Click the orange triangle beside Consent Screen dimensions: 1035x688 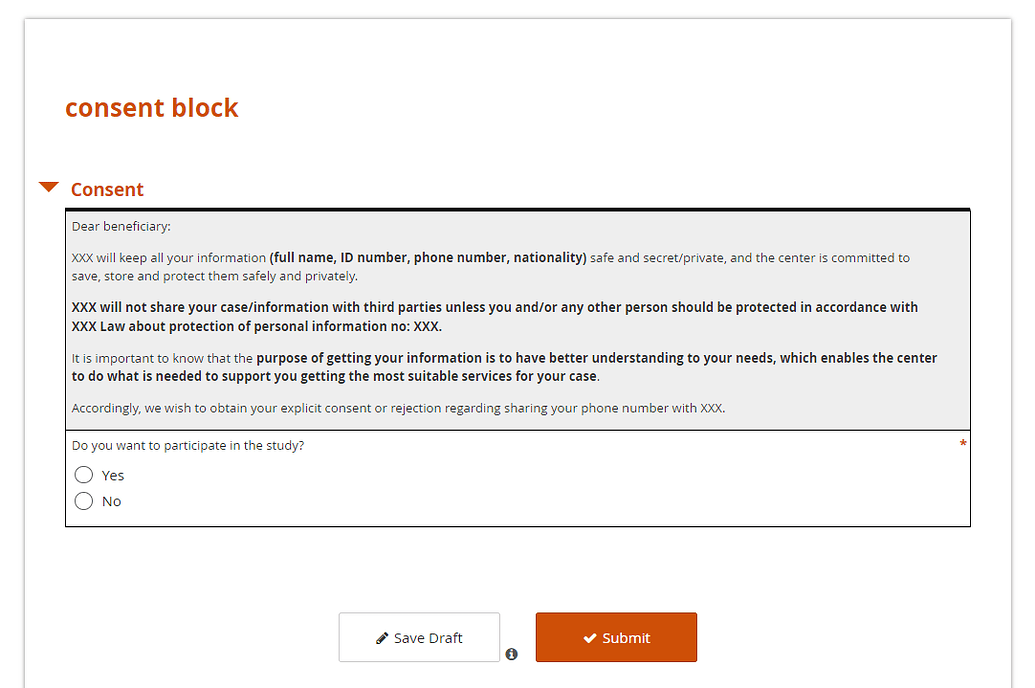(x=48, y=186)
